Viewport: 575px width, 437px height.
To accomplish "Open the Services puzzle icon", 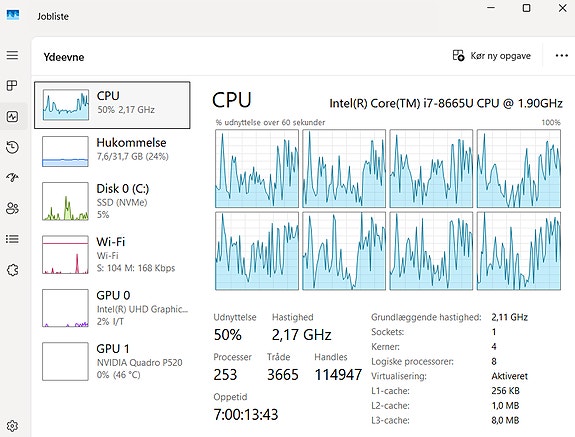I will (x=12, y=270).
